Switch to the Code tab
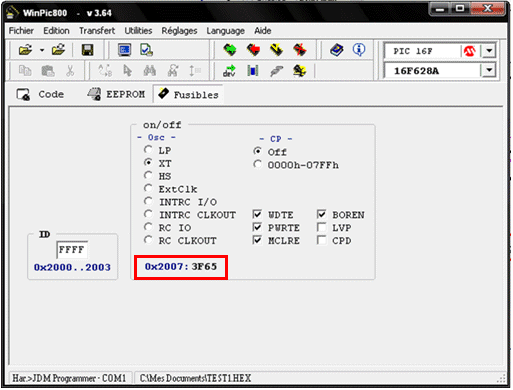The width and height of the screenshot is (513, 390). coord(40,94)
